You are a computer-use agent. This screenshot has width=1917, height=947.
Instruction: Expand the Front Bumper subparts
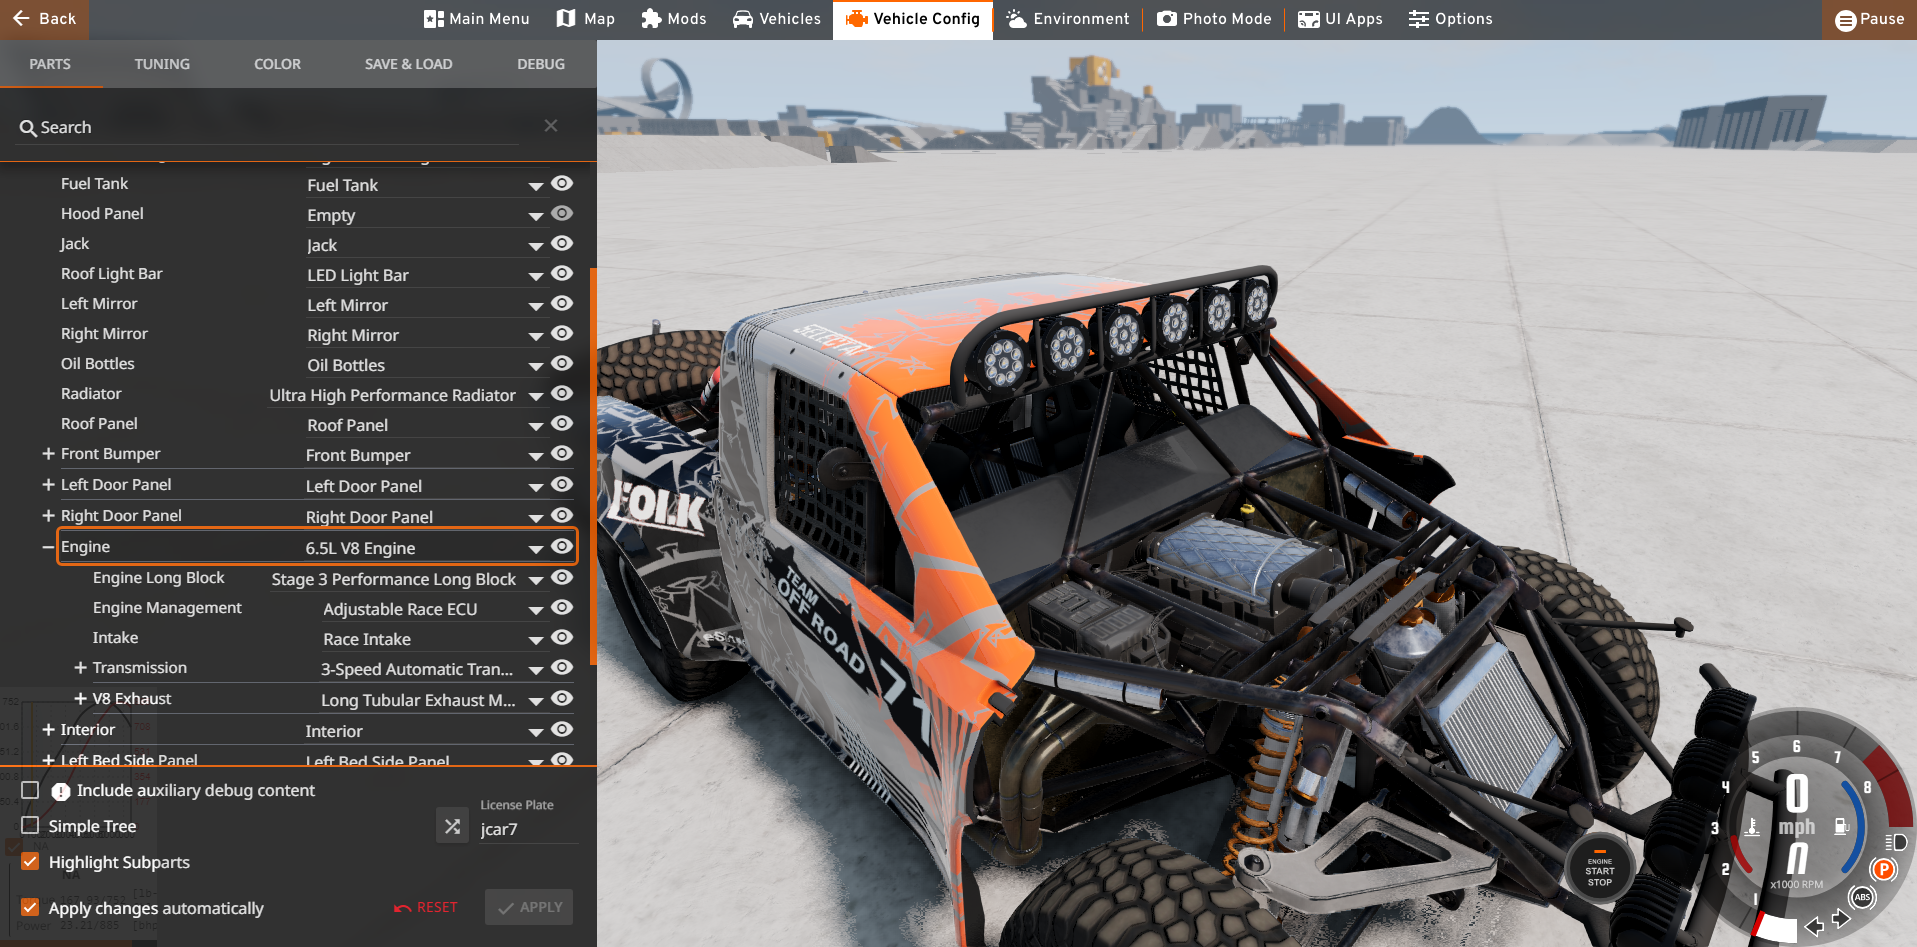click(x=48, y=453)
